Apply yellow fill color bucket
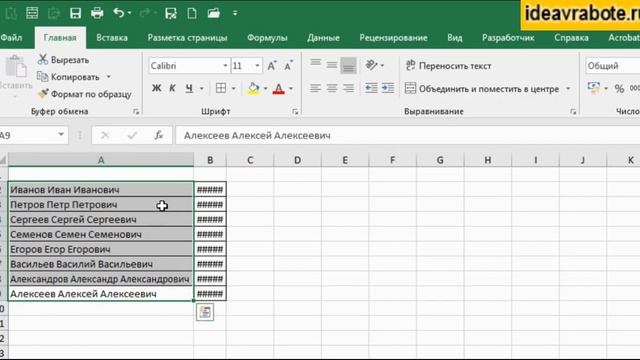Image resolution: width=640 pixels, height=360 pixels. (253, 89)
